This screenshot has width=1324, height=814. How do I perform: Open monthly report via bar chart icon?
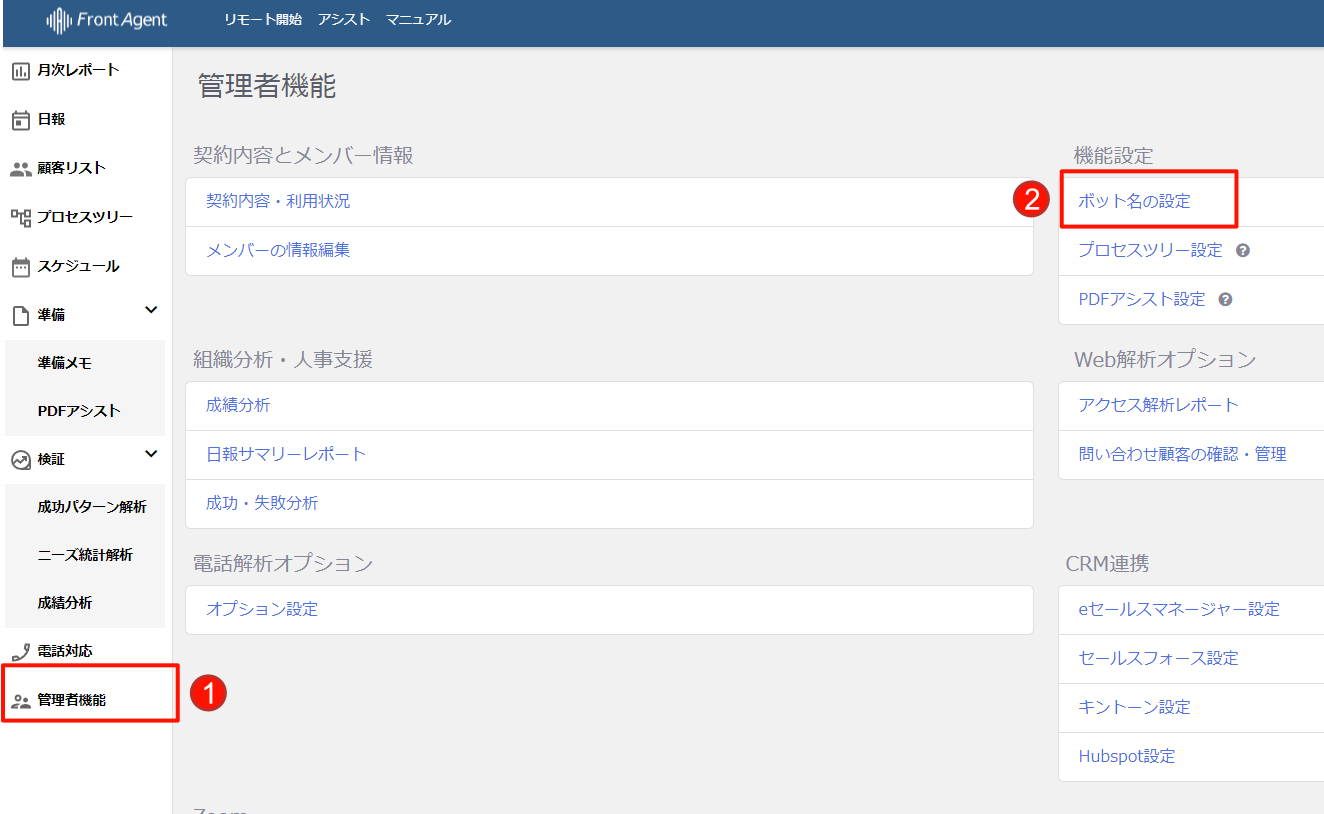[x=21, y=70]
